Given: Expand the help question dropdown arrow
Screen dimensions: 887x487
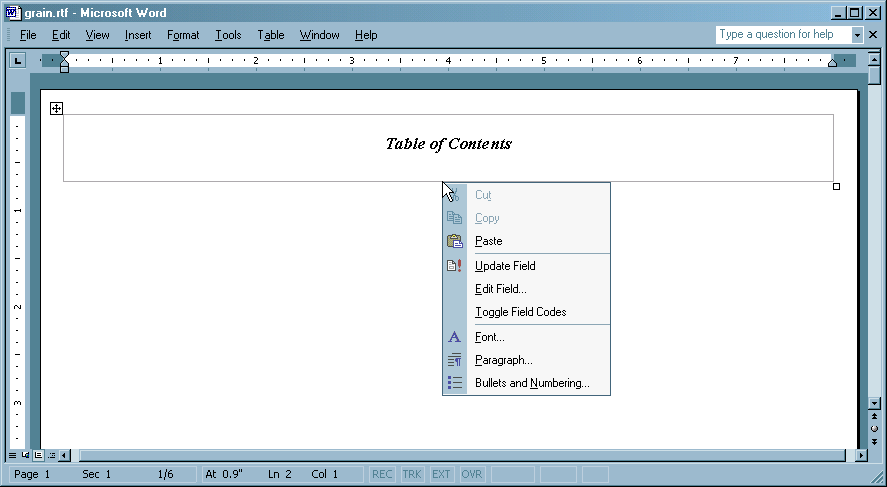Looking at the screenshot, I should [857, 35].
